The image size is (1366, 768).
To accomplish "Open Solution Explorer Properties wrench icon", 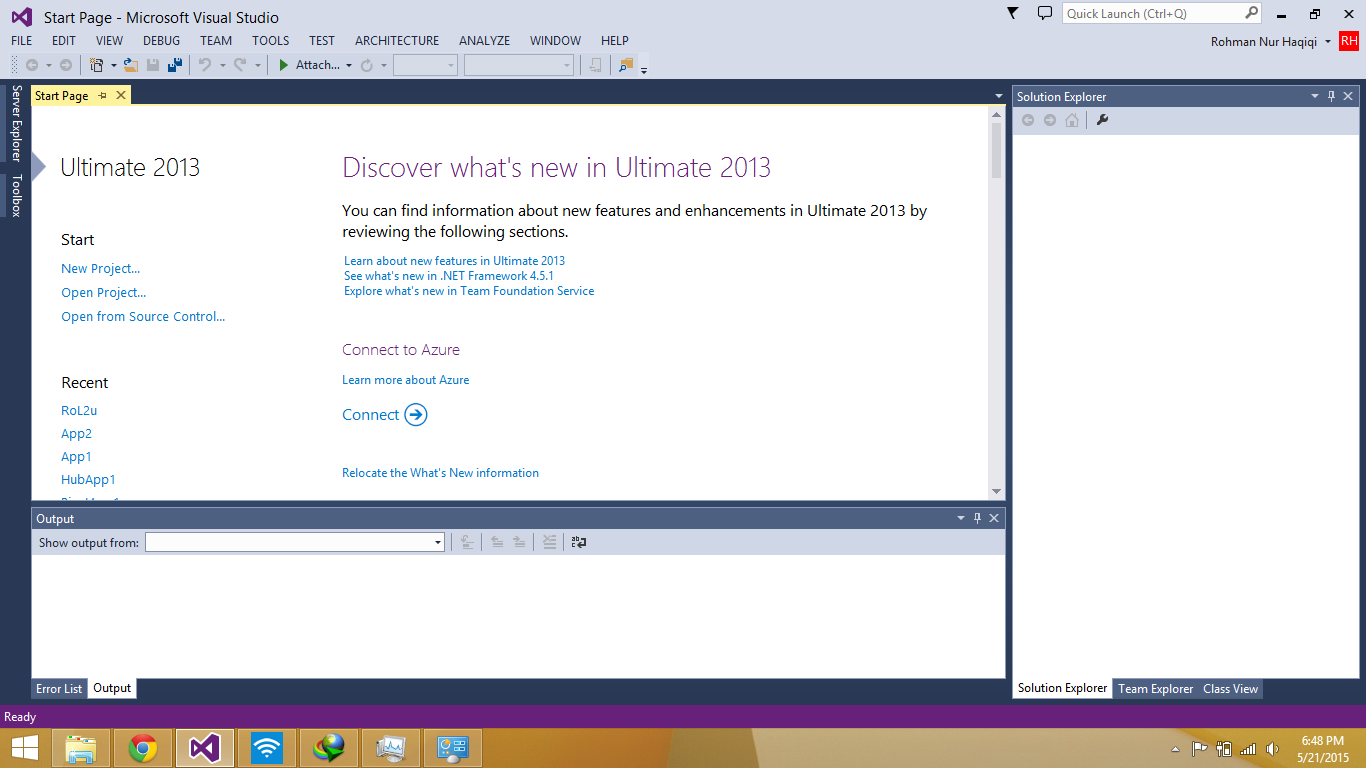I will point(1103,120).
